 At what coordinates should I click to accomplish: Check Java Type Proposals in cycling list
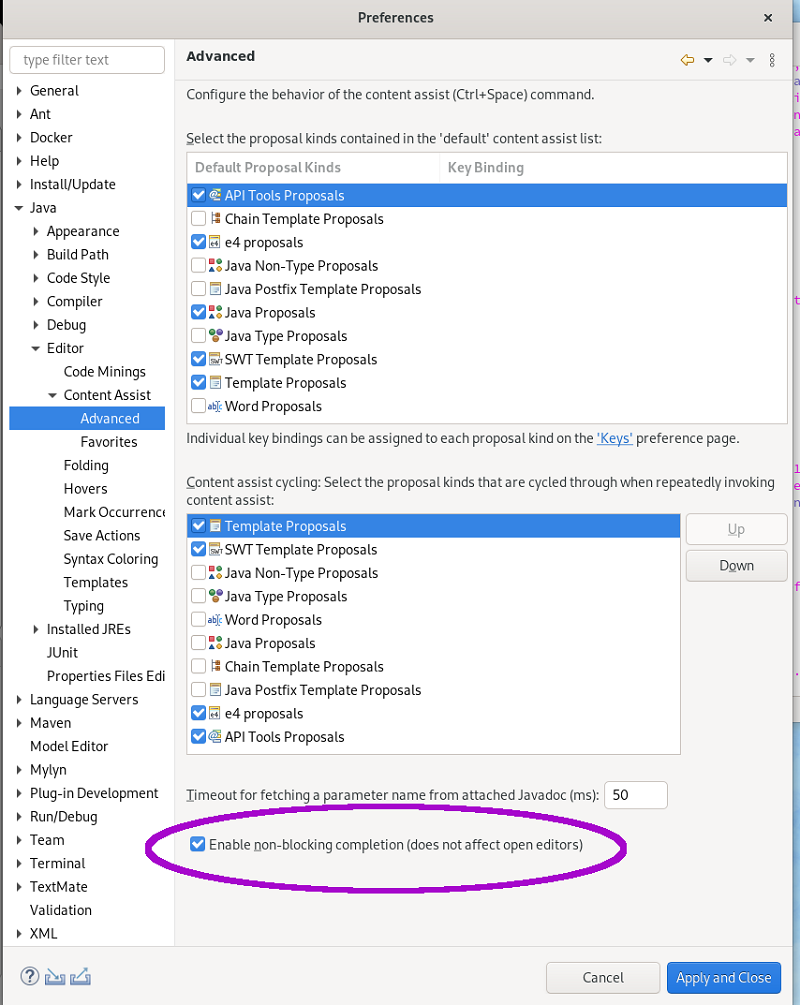(x=199, y=596)
